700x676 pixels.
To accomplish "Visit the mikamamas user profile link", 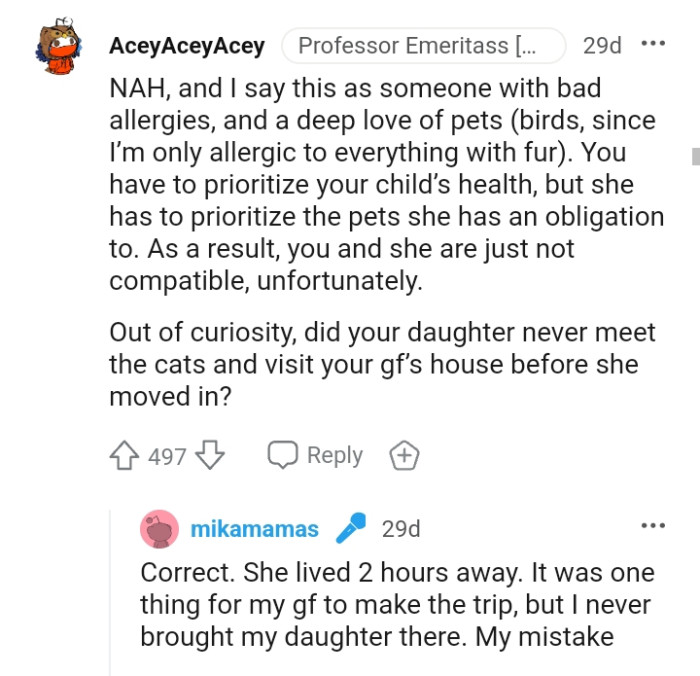I will click(x=254, y=529).
